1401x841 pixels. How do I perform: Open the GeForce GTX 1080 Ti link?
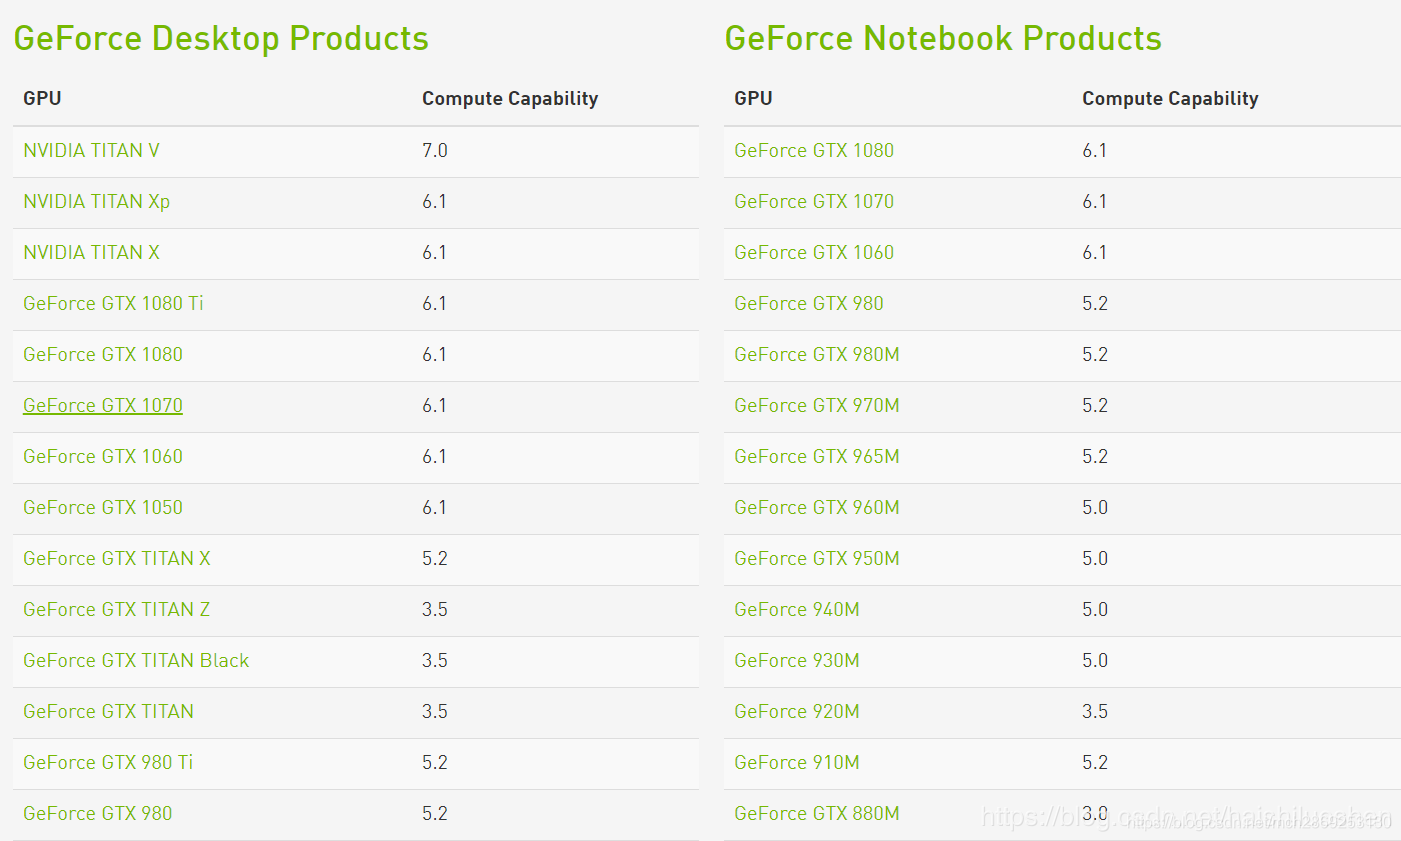tap(113, 304)
